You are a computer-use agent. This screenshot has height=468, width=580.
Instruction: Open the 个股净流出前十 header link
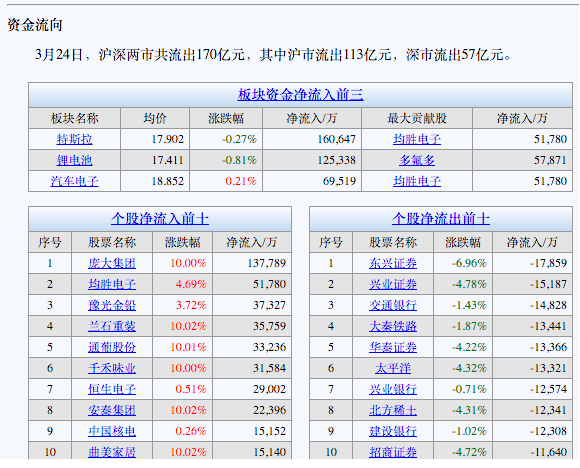441,219
